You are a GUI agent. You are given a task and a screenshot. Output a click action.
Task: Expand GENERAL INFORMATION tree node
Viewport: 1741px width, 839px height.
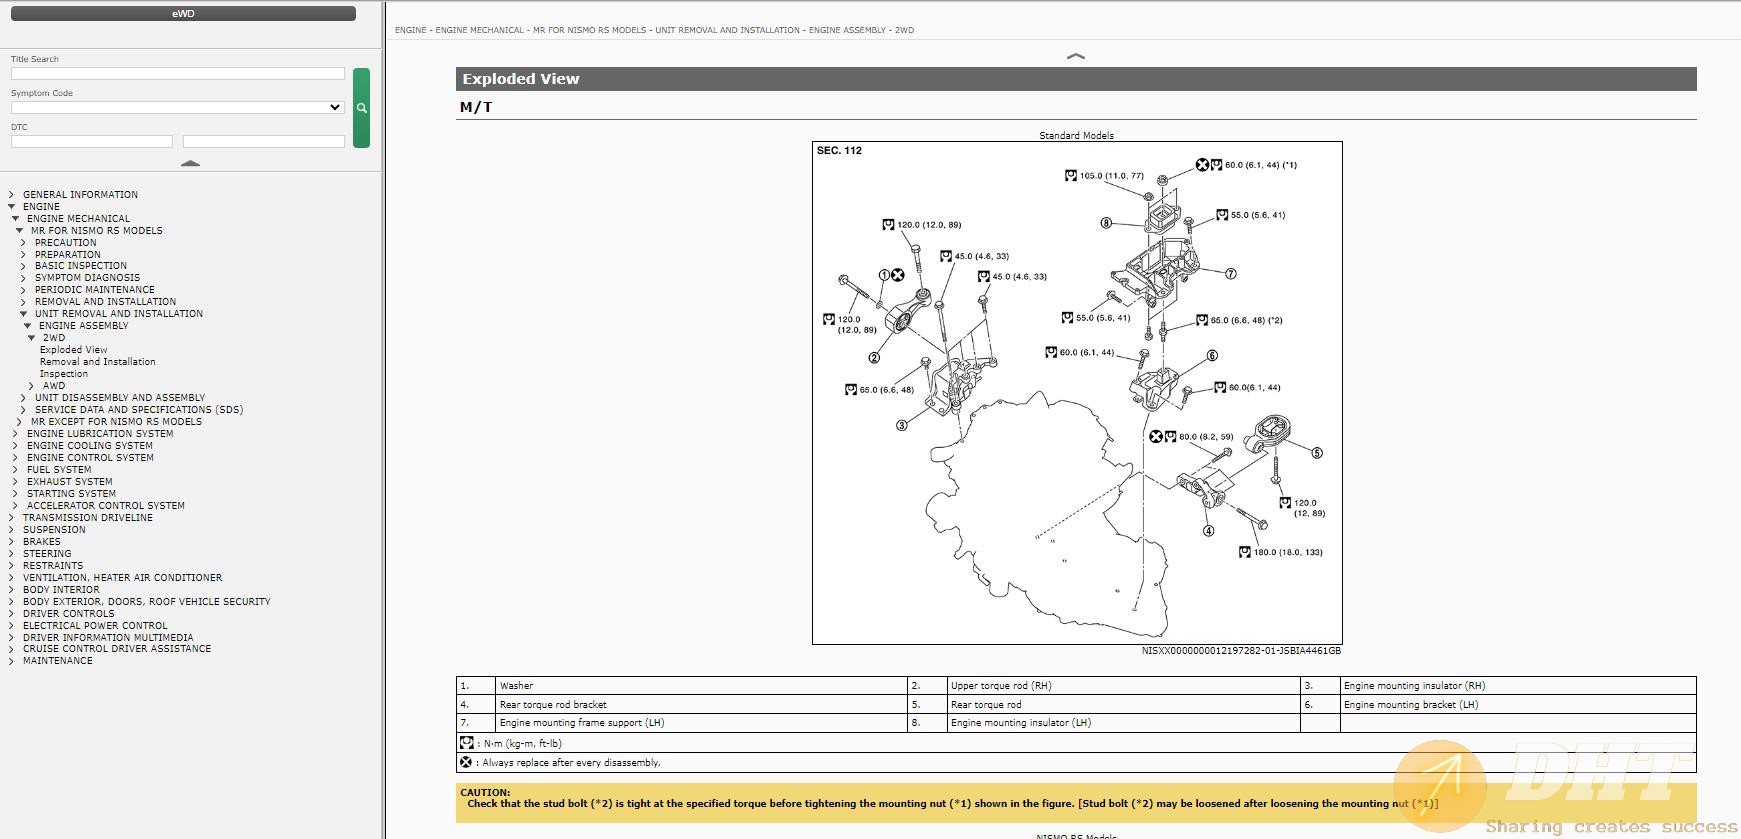coord(11,195)
